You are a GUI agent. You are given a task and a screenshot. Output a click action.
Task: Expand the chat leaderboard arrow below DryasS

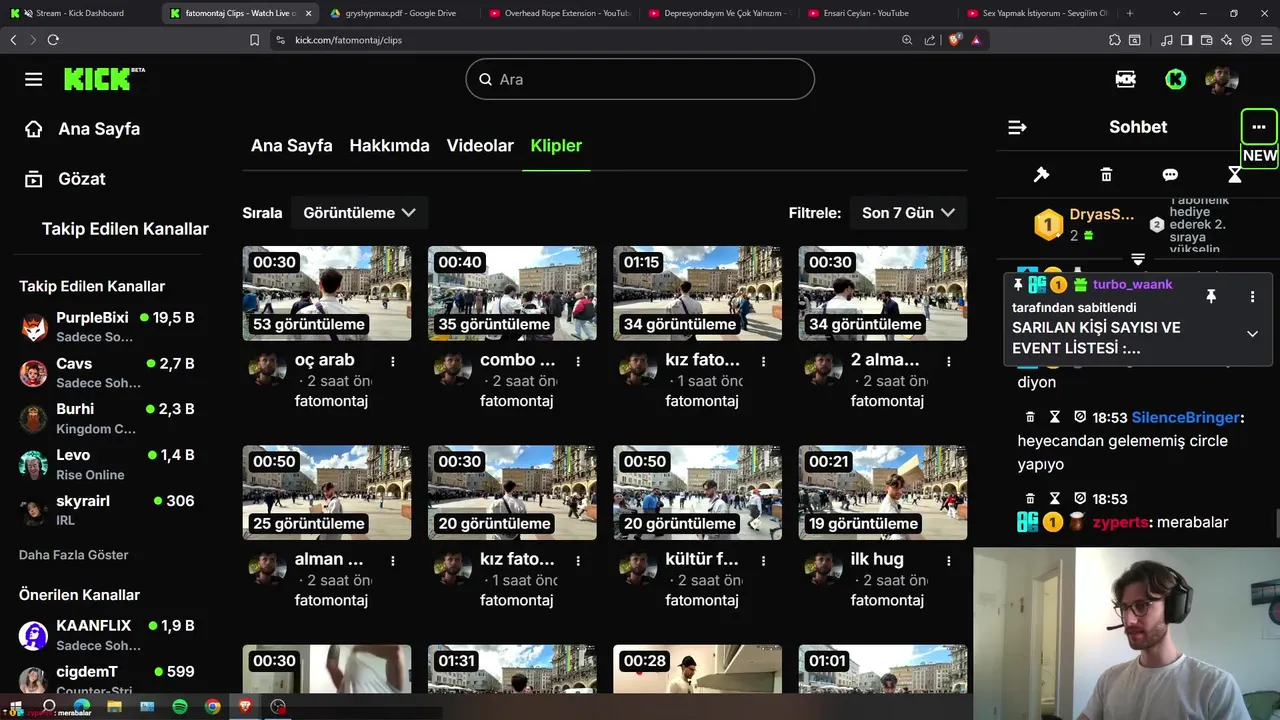pyautogui.click(x=1138, y=260)
